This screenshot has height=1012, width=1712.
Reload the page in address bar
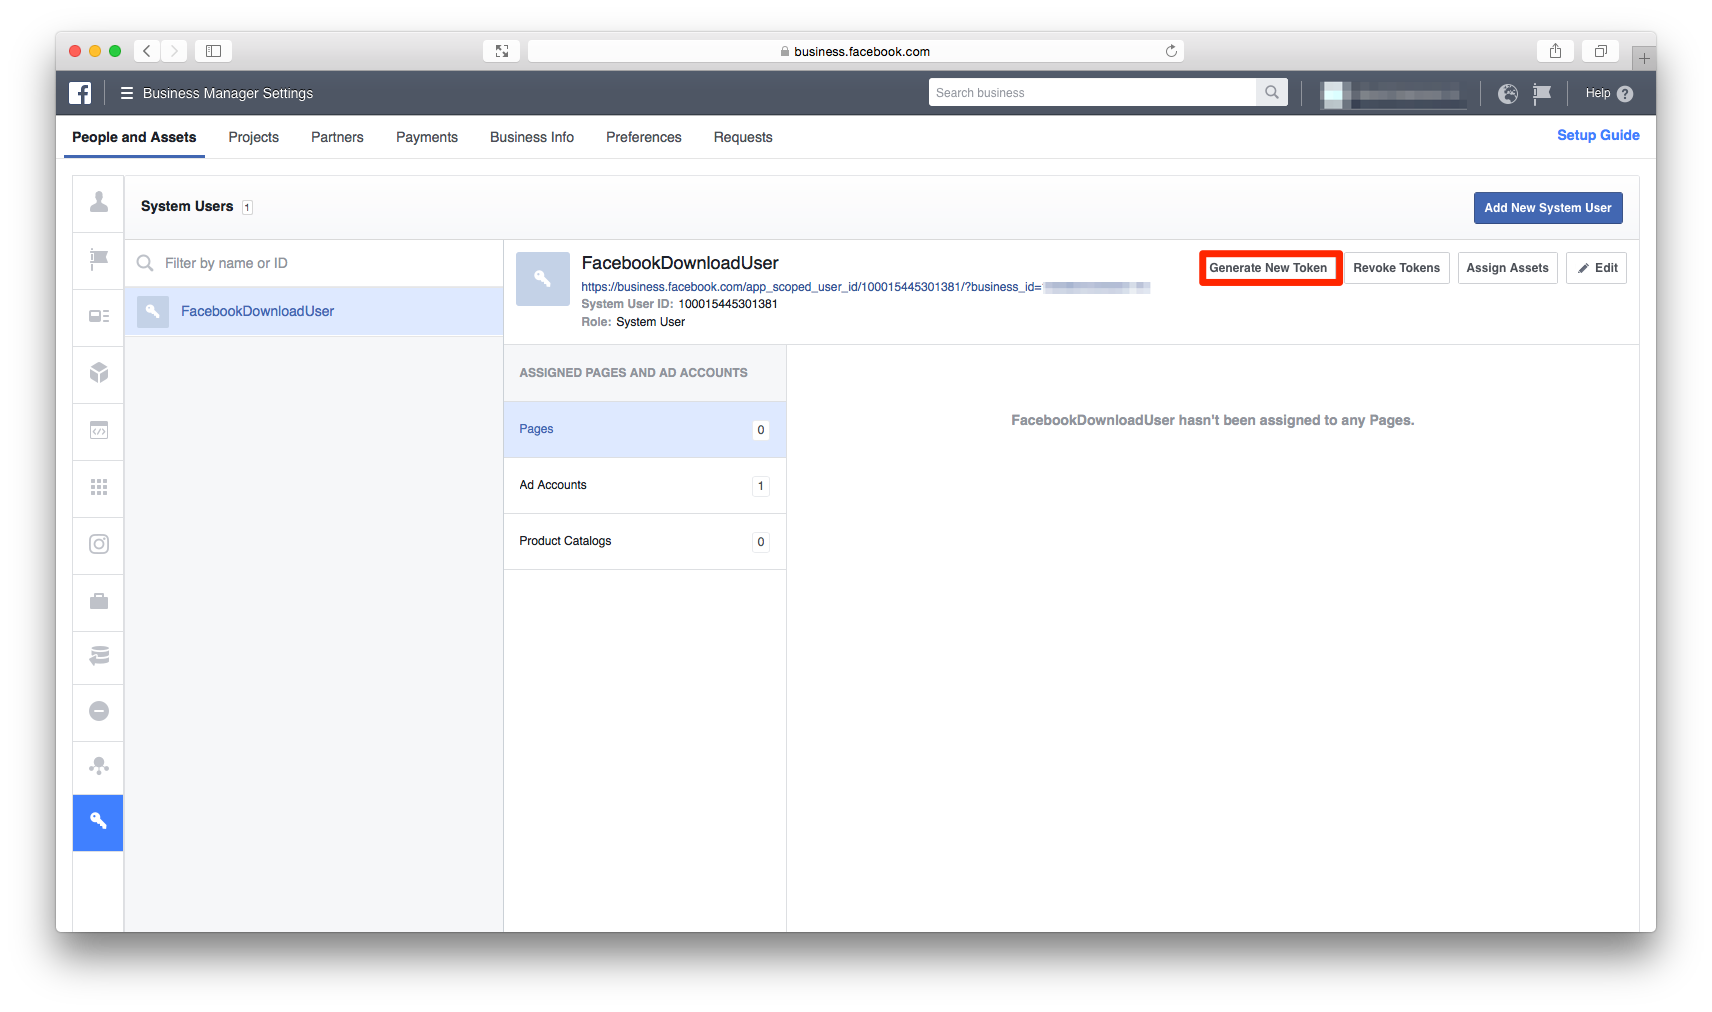point(1171,51)
